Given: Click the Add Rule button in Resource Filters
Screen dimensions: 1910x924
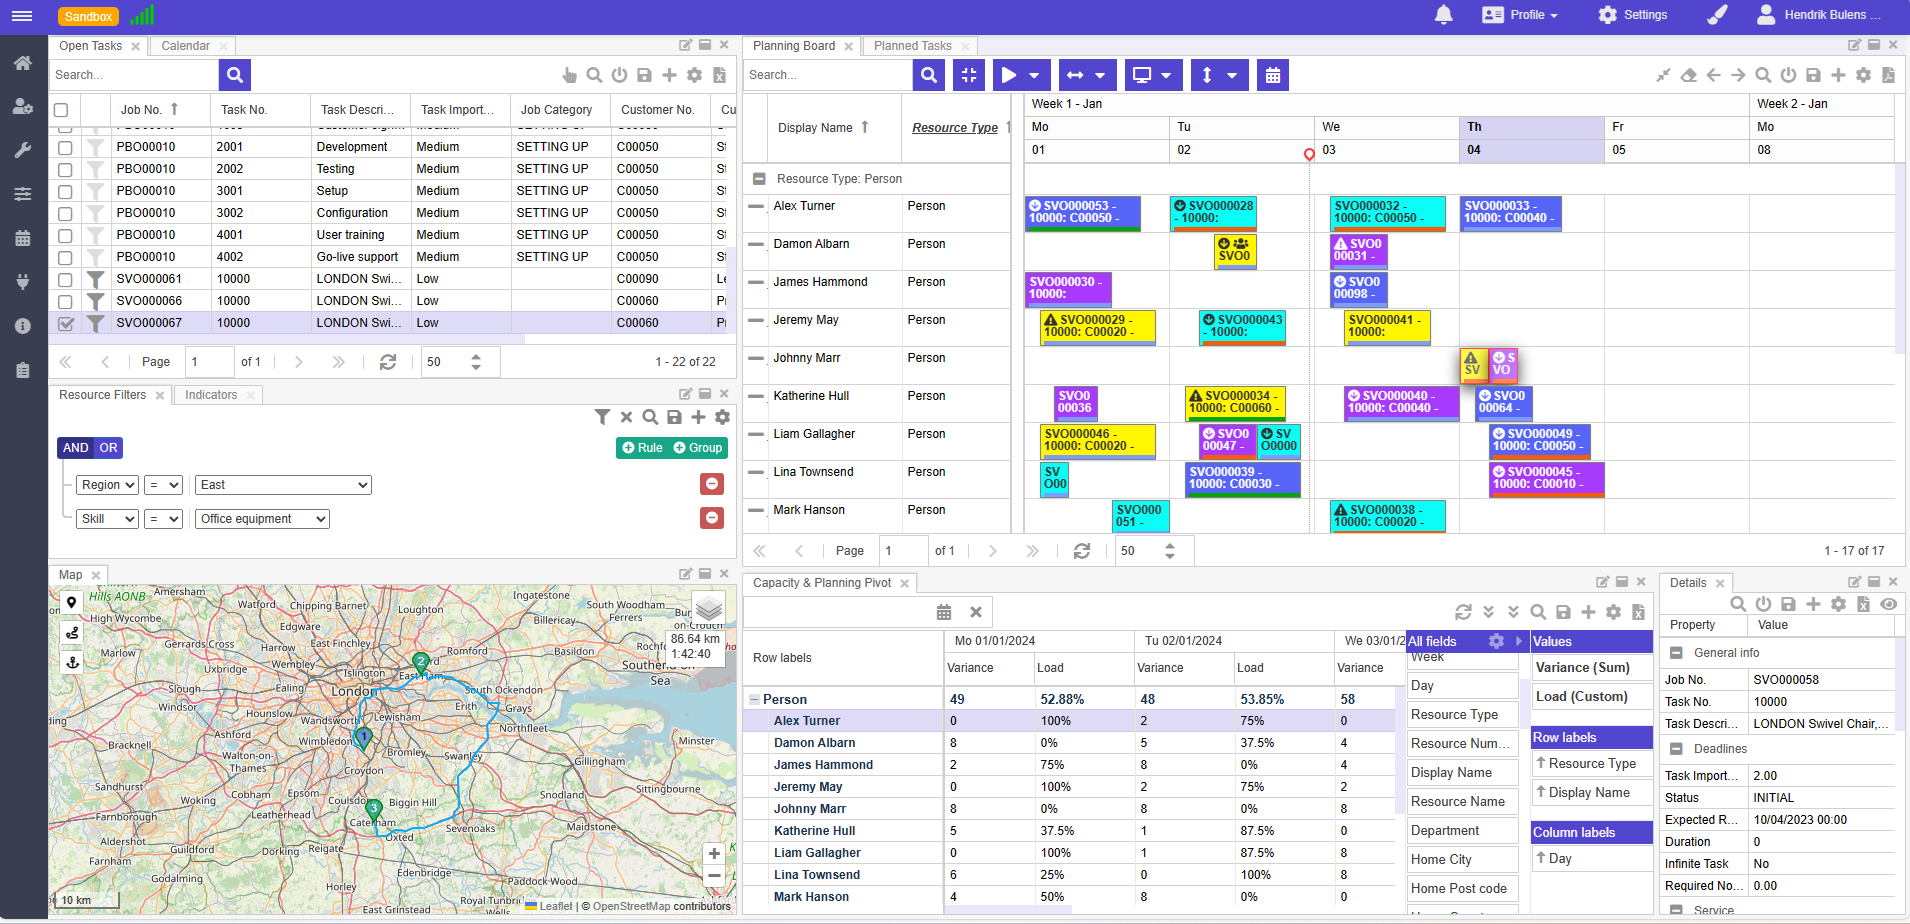Looking at the screenshot, I should [641, 448].
